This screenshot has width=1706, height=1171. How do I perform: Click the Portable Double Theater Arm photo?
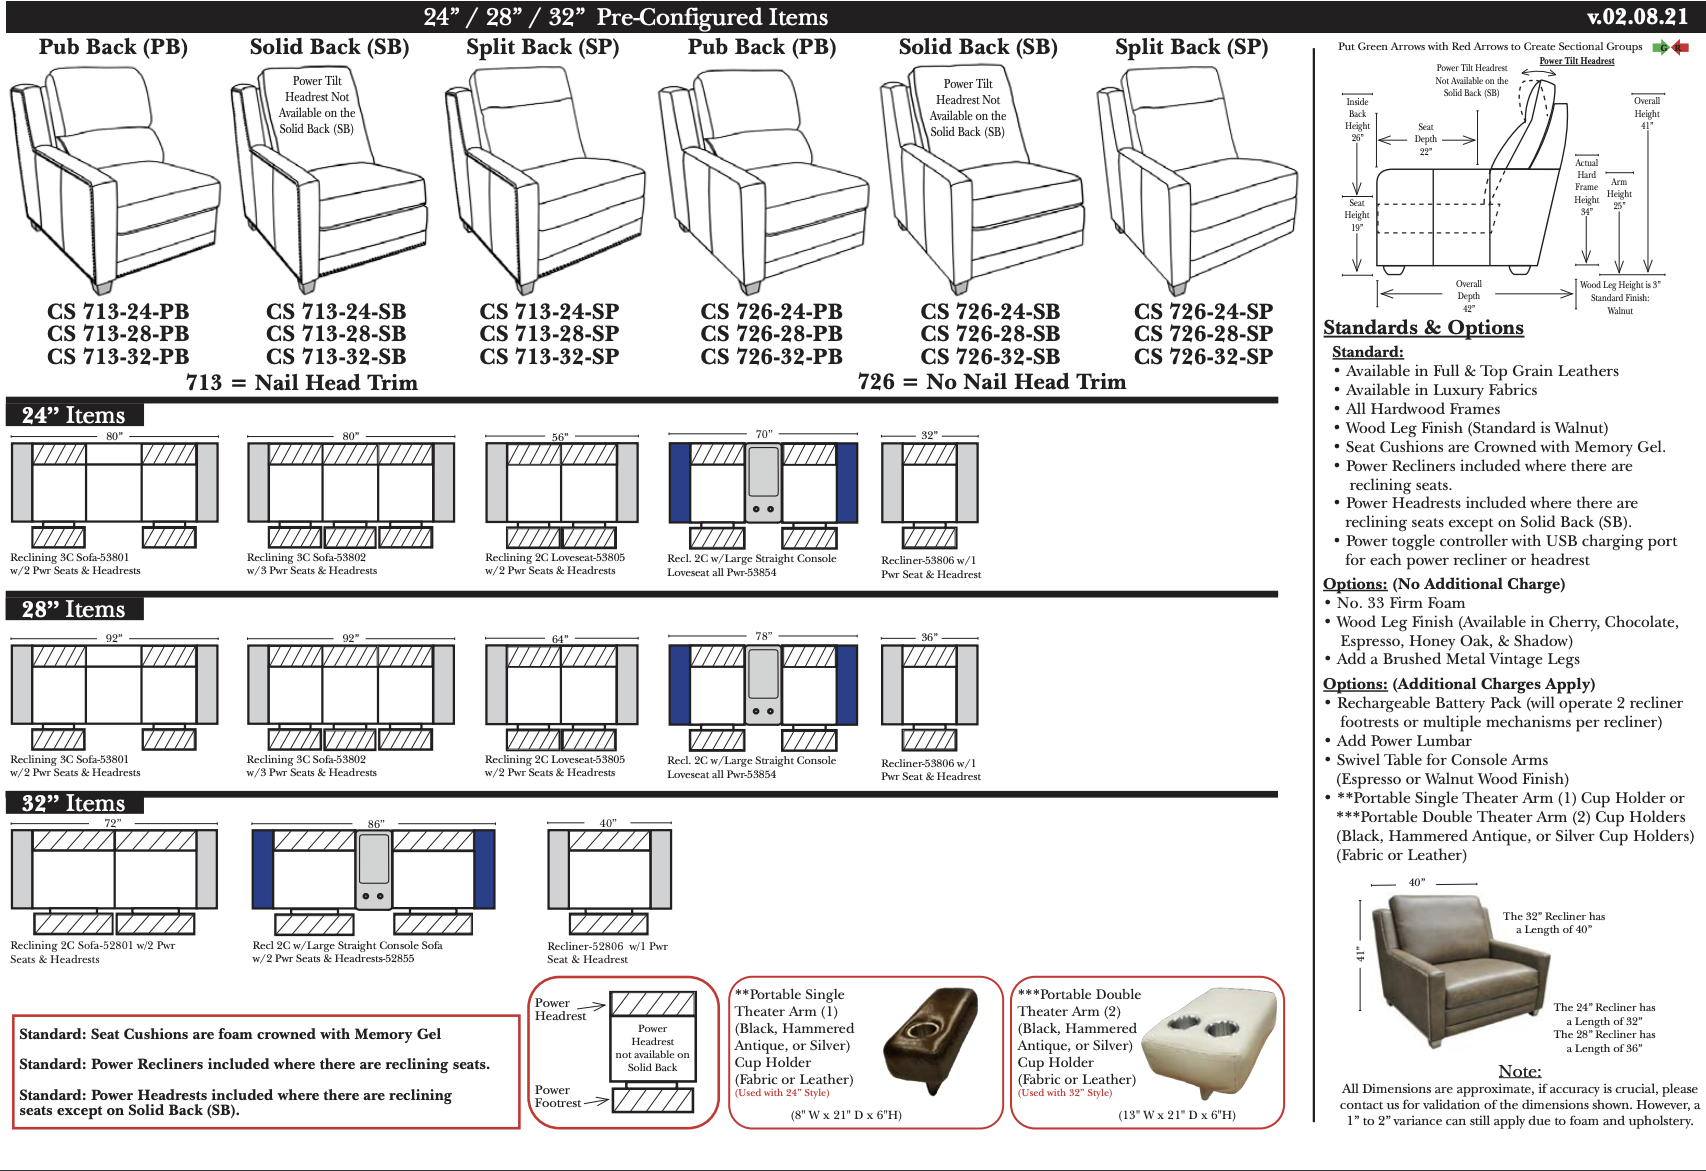pyautogui.click(x=1211, y=1044)
